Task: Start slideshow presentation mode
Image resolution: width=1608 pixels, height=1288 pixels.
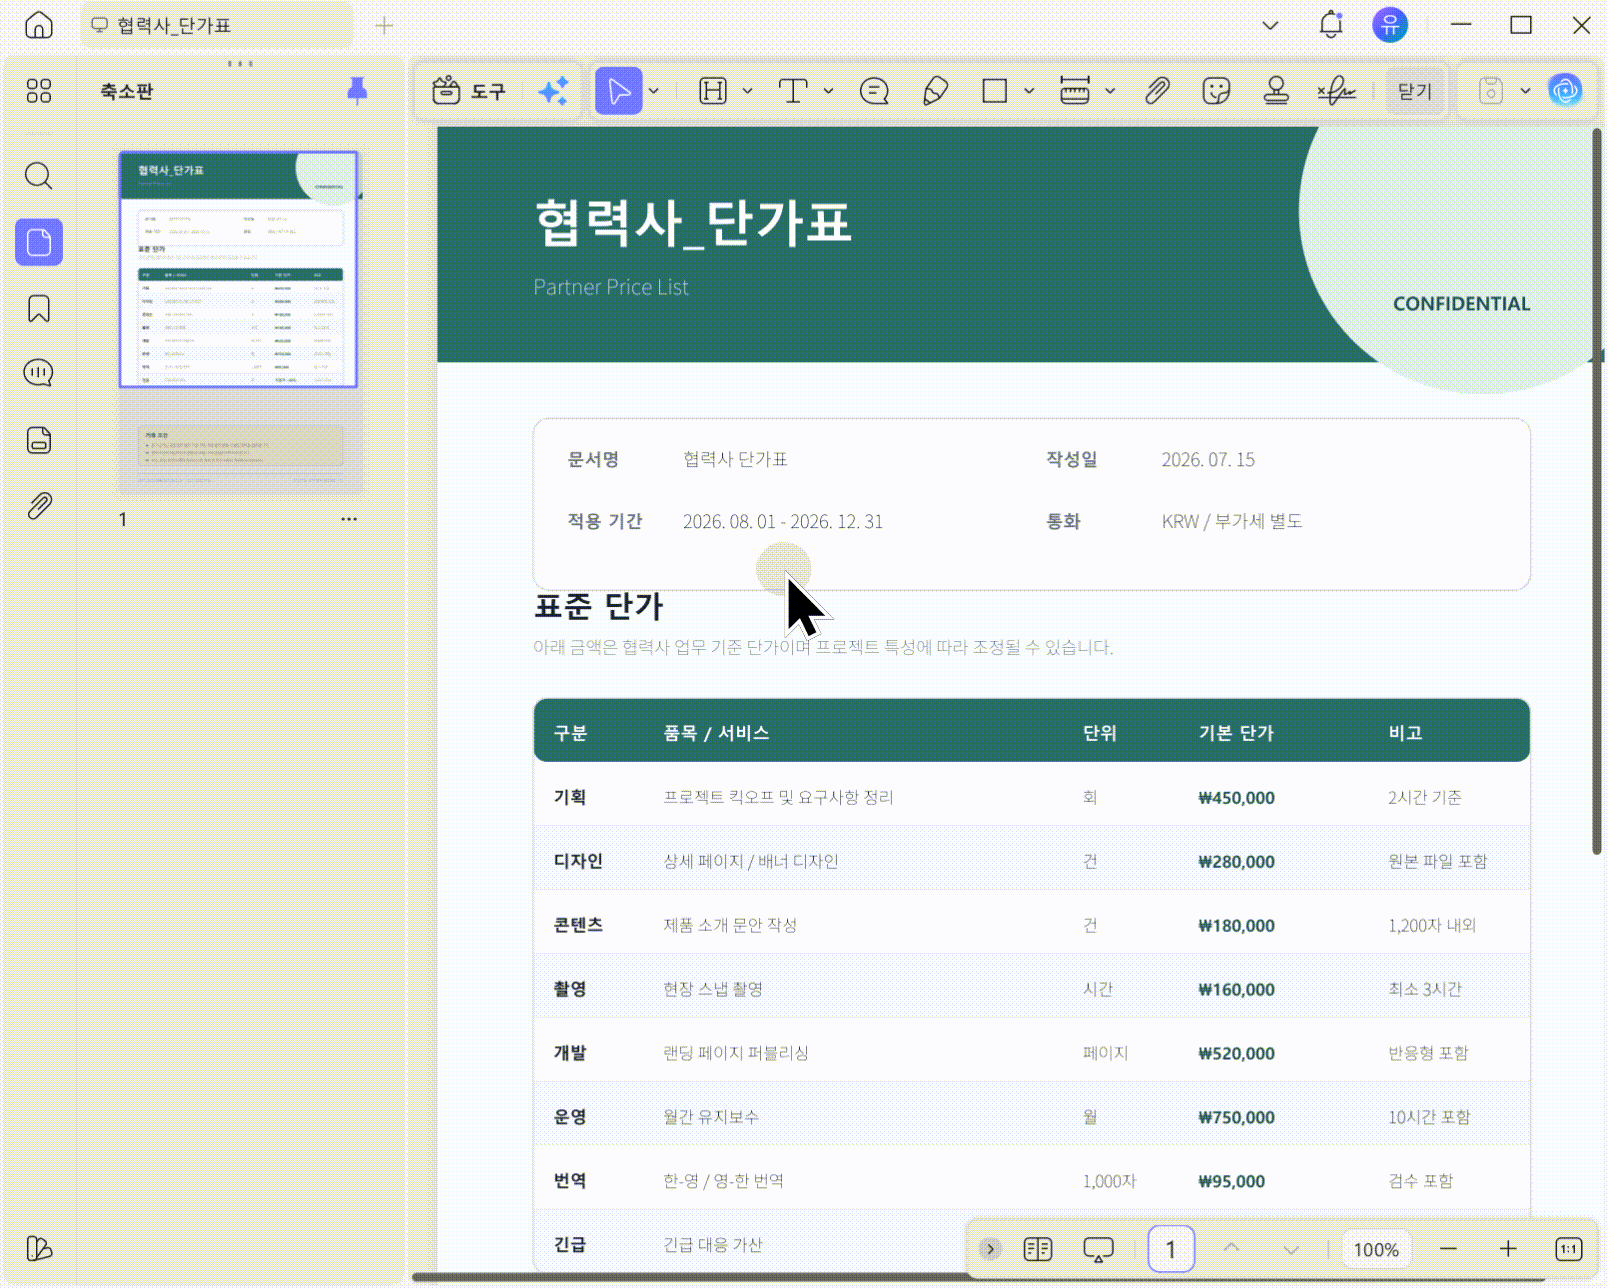Action: 1098,1249
